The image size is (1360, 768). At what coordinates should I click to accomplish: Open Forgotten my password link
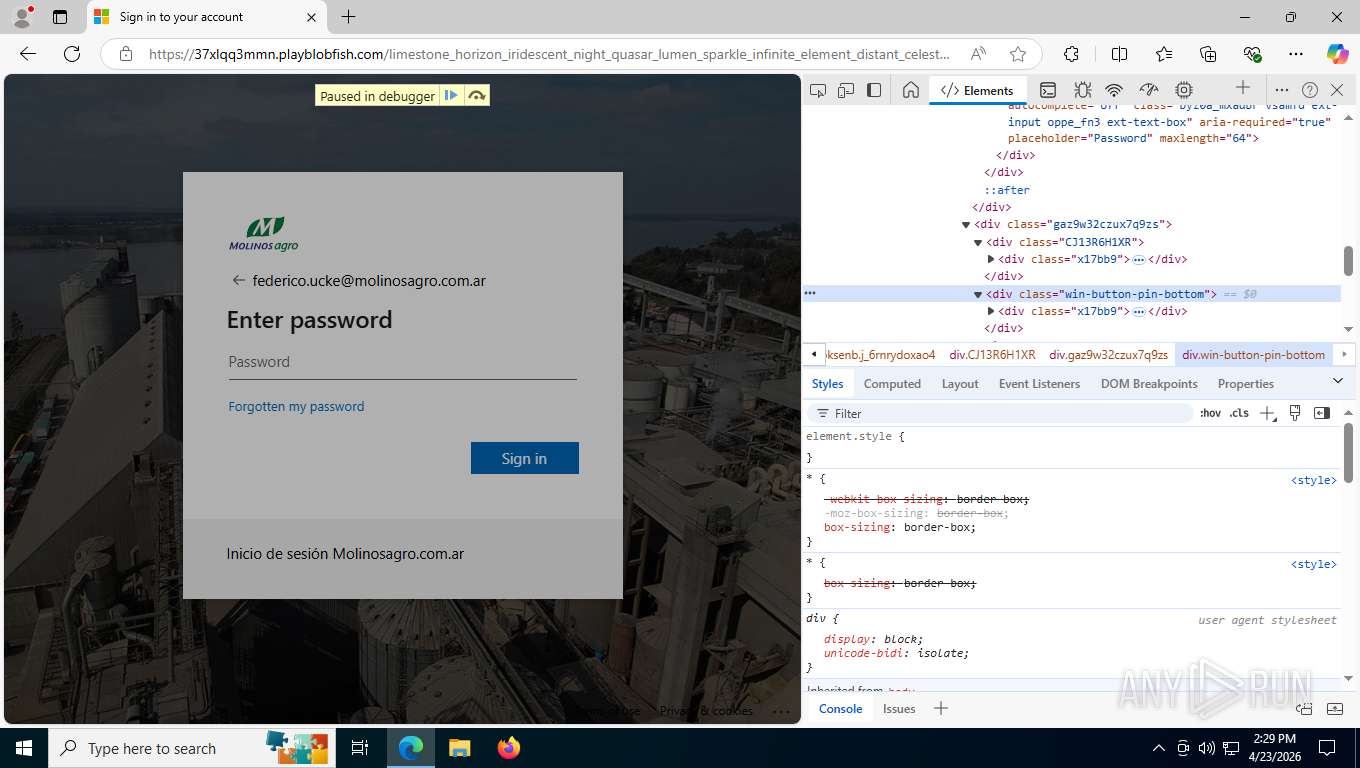point(296,407)
